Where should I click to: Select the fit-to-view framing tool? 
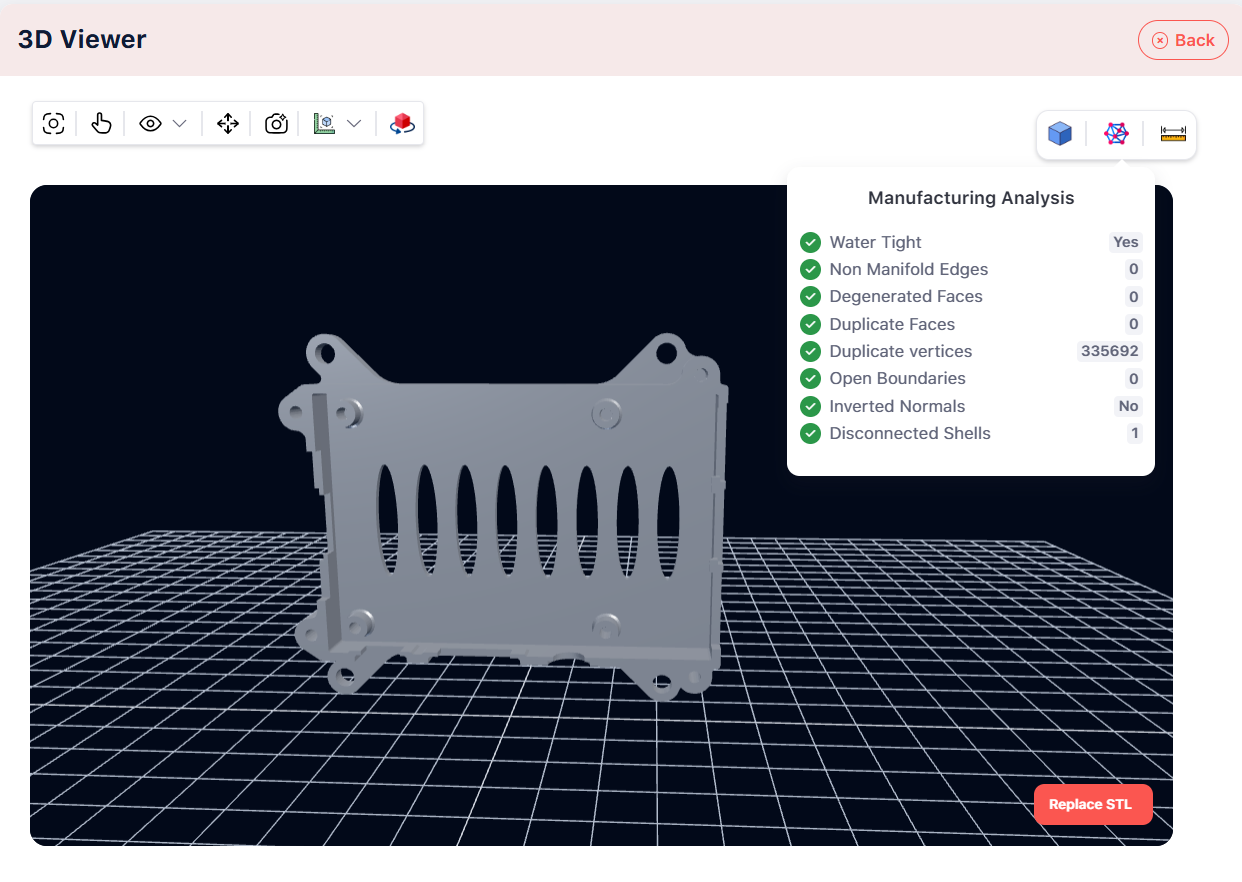click(53, 122)
